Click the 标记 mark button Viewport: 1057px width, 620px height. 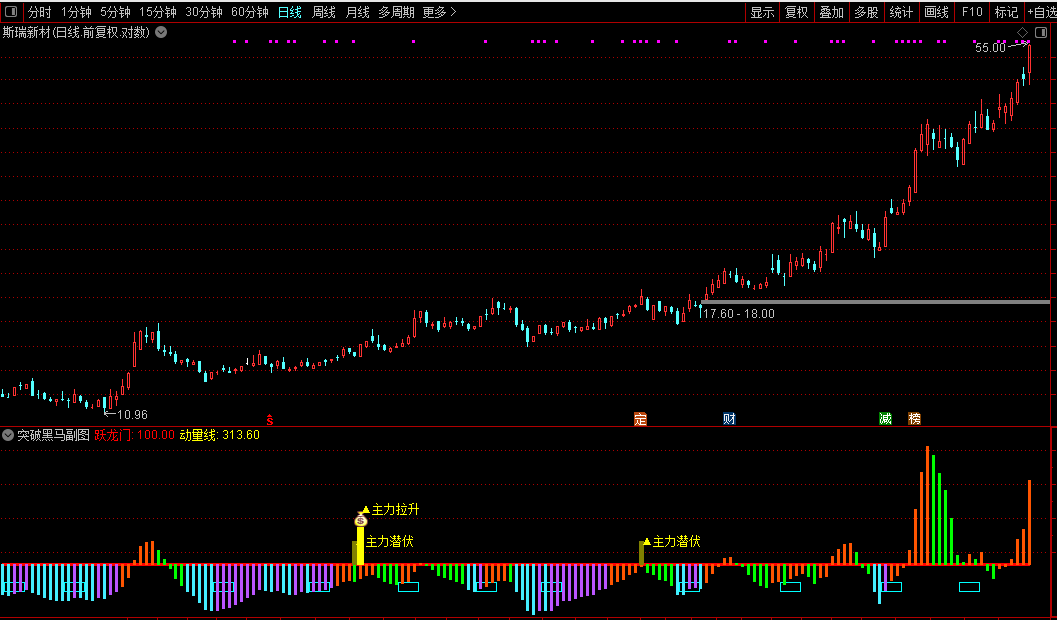coord(1006,12)
